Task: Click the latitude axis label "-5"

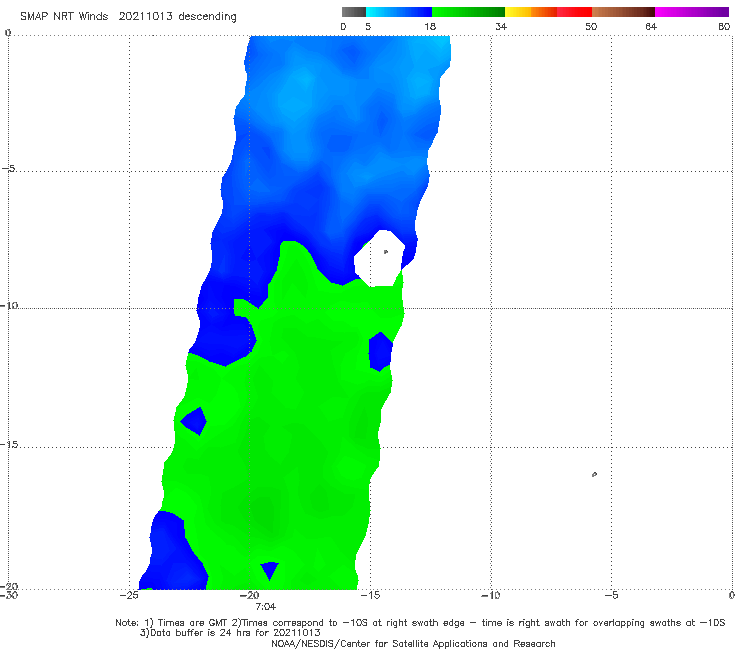Action: [x=9, y=169]
